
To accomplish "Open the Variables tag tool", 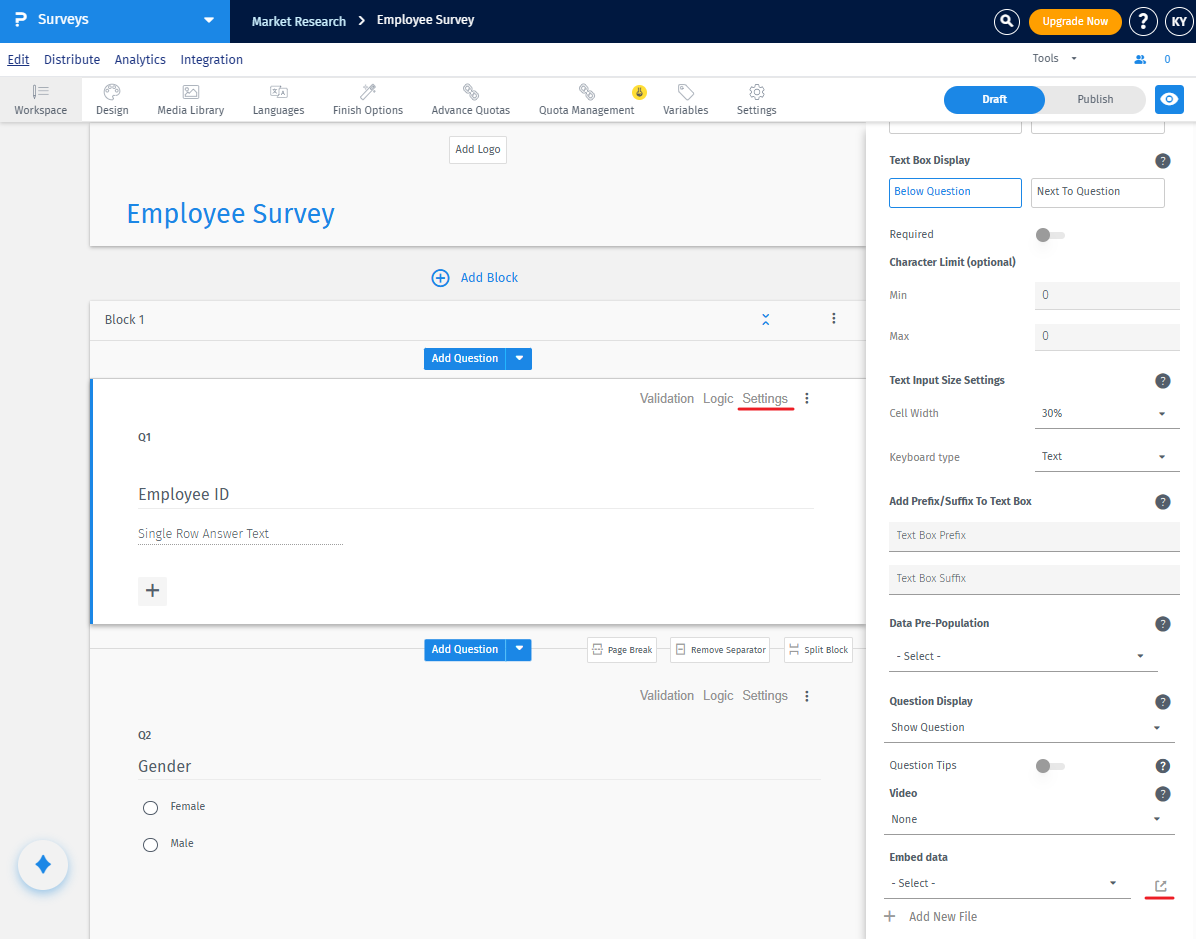I will pyautogui.click(x=686, y=100).
